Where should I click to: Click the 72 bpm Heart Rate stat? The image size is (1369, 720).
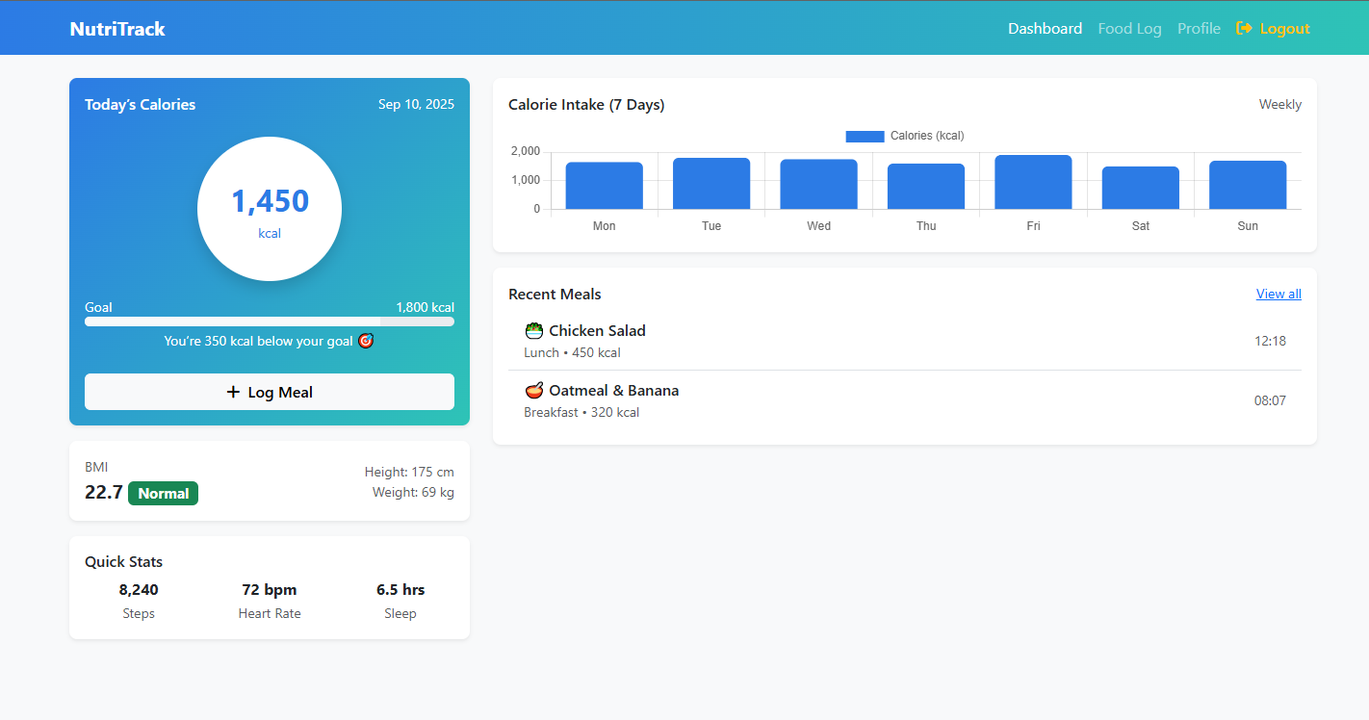click(269, 601)
